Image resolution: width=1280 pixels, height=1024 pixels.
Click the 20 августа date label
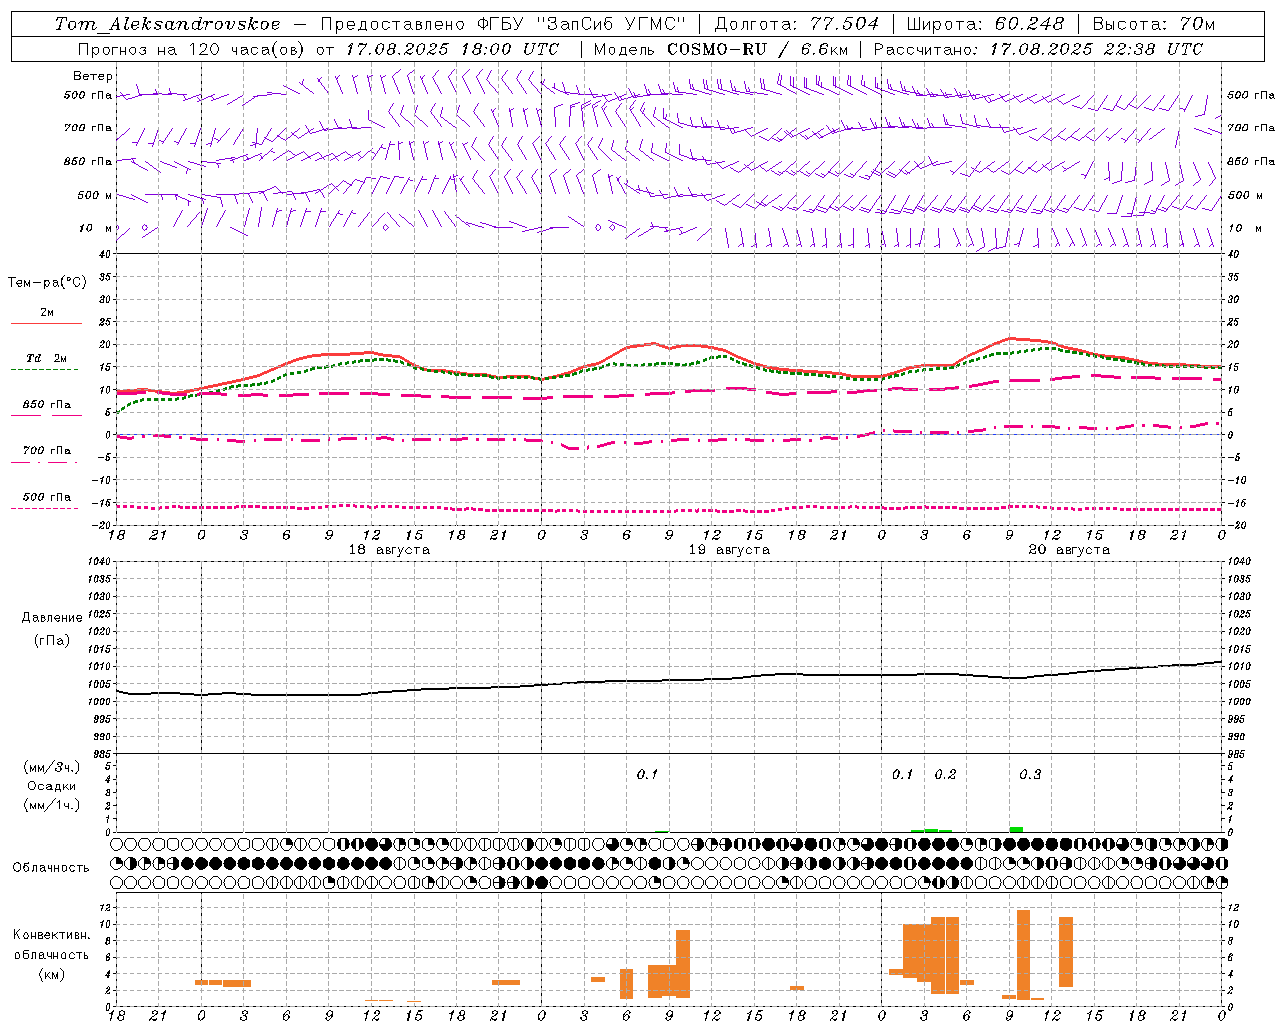pos(1069,550)
